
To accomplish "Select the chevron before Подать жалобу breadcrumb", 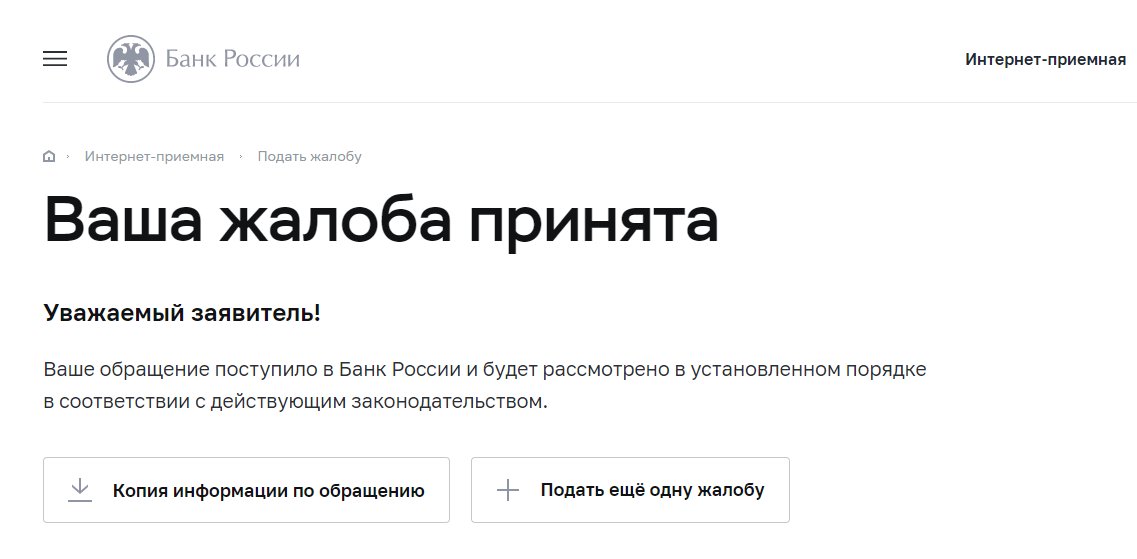I will (x=241, y=157).
